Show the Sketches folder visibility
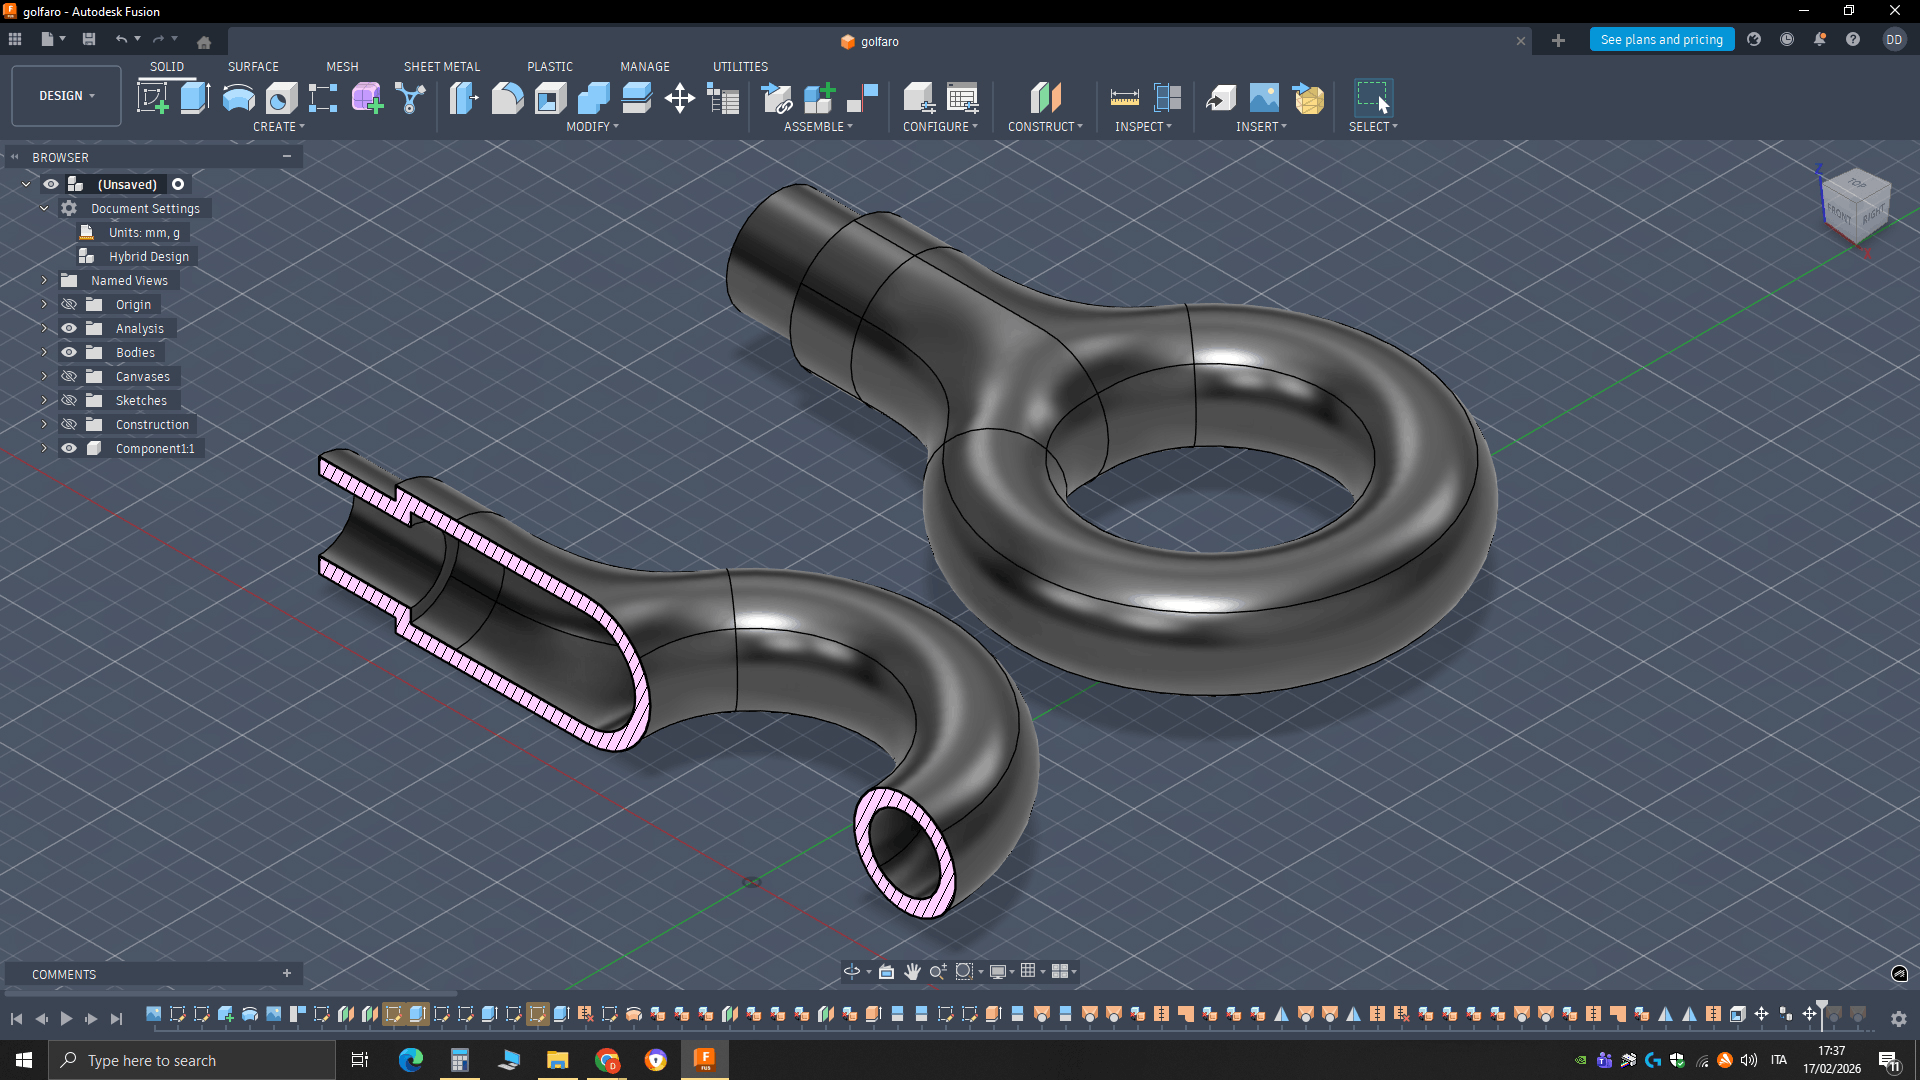 click(x=69, y=400)
